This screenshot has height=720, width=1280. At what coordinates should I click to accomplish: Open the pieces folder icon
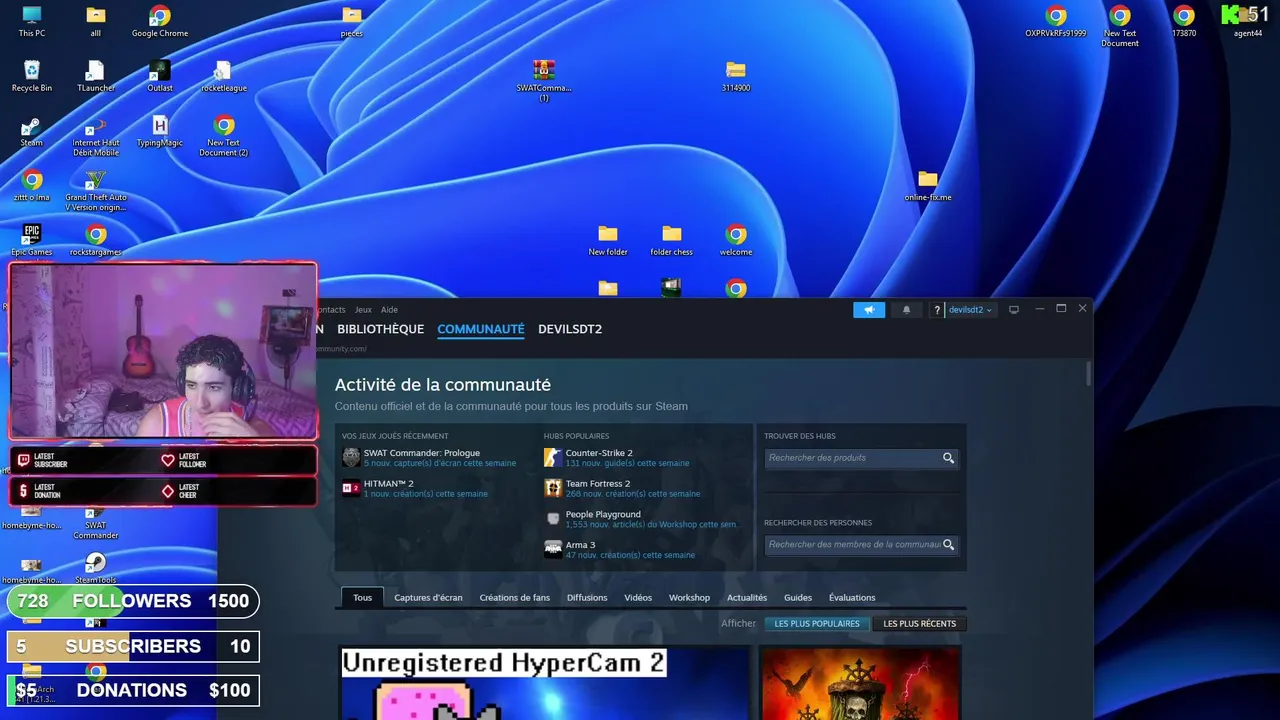pos(351,22)
